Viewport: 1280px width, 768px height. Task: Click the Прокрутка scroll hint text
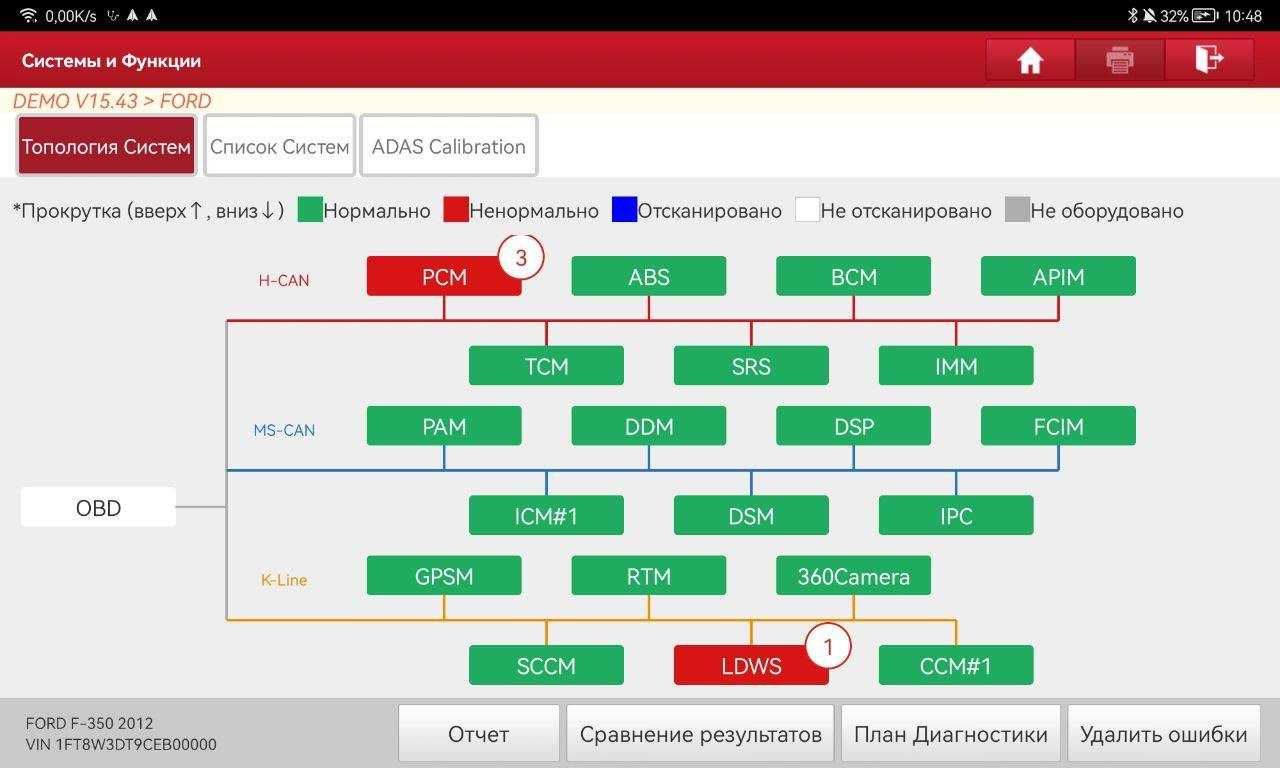point(148,211)
